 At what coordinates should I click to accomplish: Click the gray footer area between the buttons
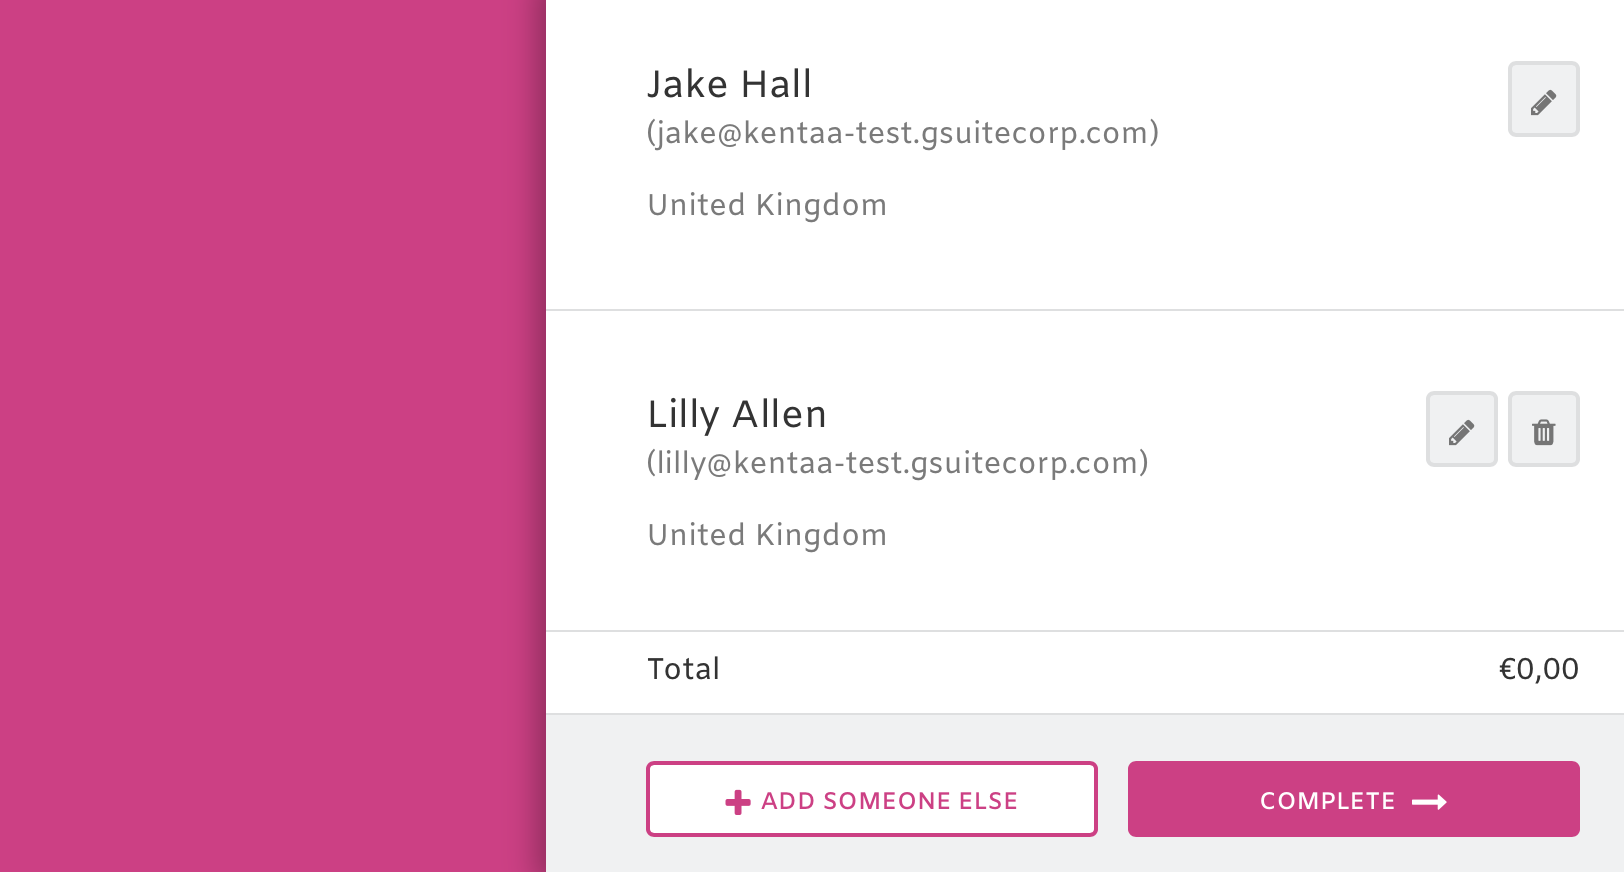(1113, 799)
